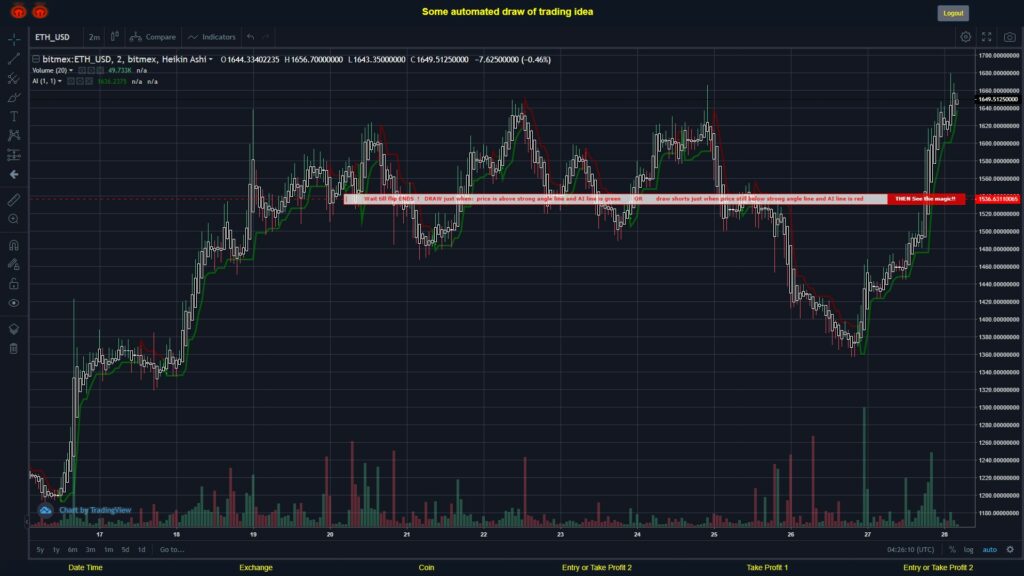Toggle magnet mode in left sidebar
This screenshot has height=576, width=1024.
pyautogui.click(x=14, y=245)
